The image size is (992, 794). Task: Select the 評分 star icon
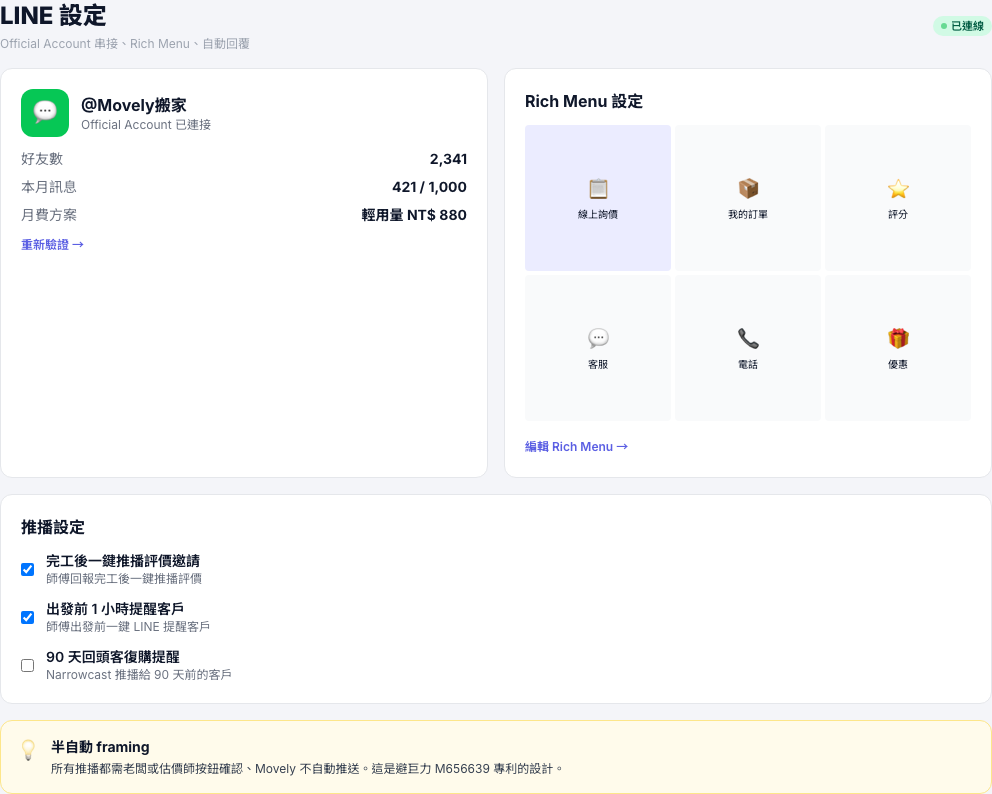click(x=898, y=189)
